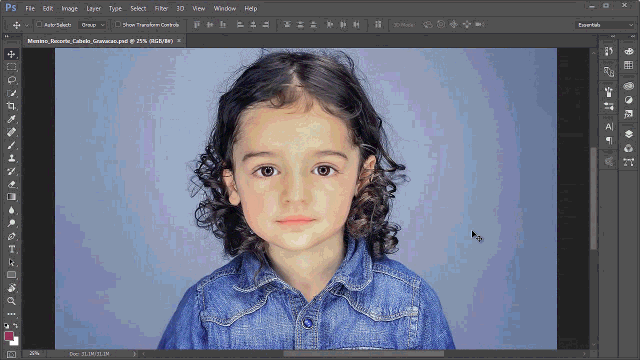Open the Swatches panel icon
Image resolution: width=640 pixels, height=360 pixels.
pos(629,65)
